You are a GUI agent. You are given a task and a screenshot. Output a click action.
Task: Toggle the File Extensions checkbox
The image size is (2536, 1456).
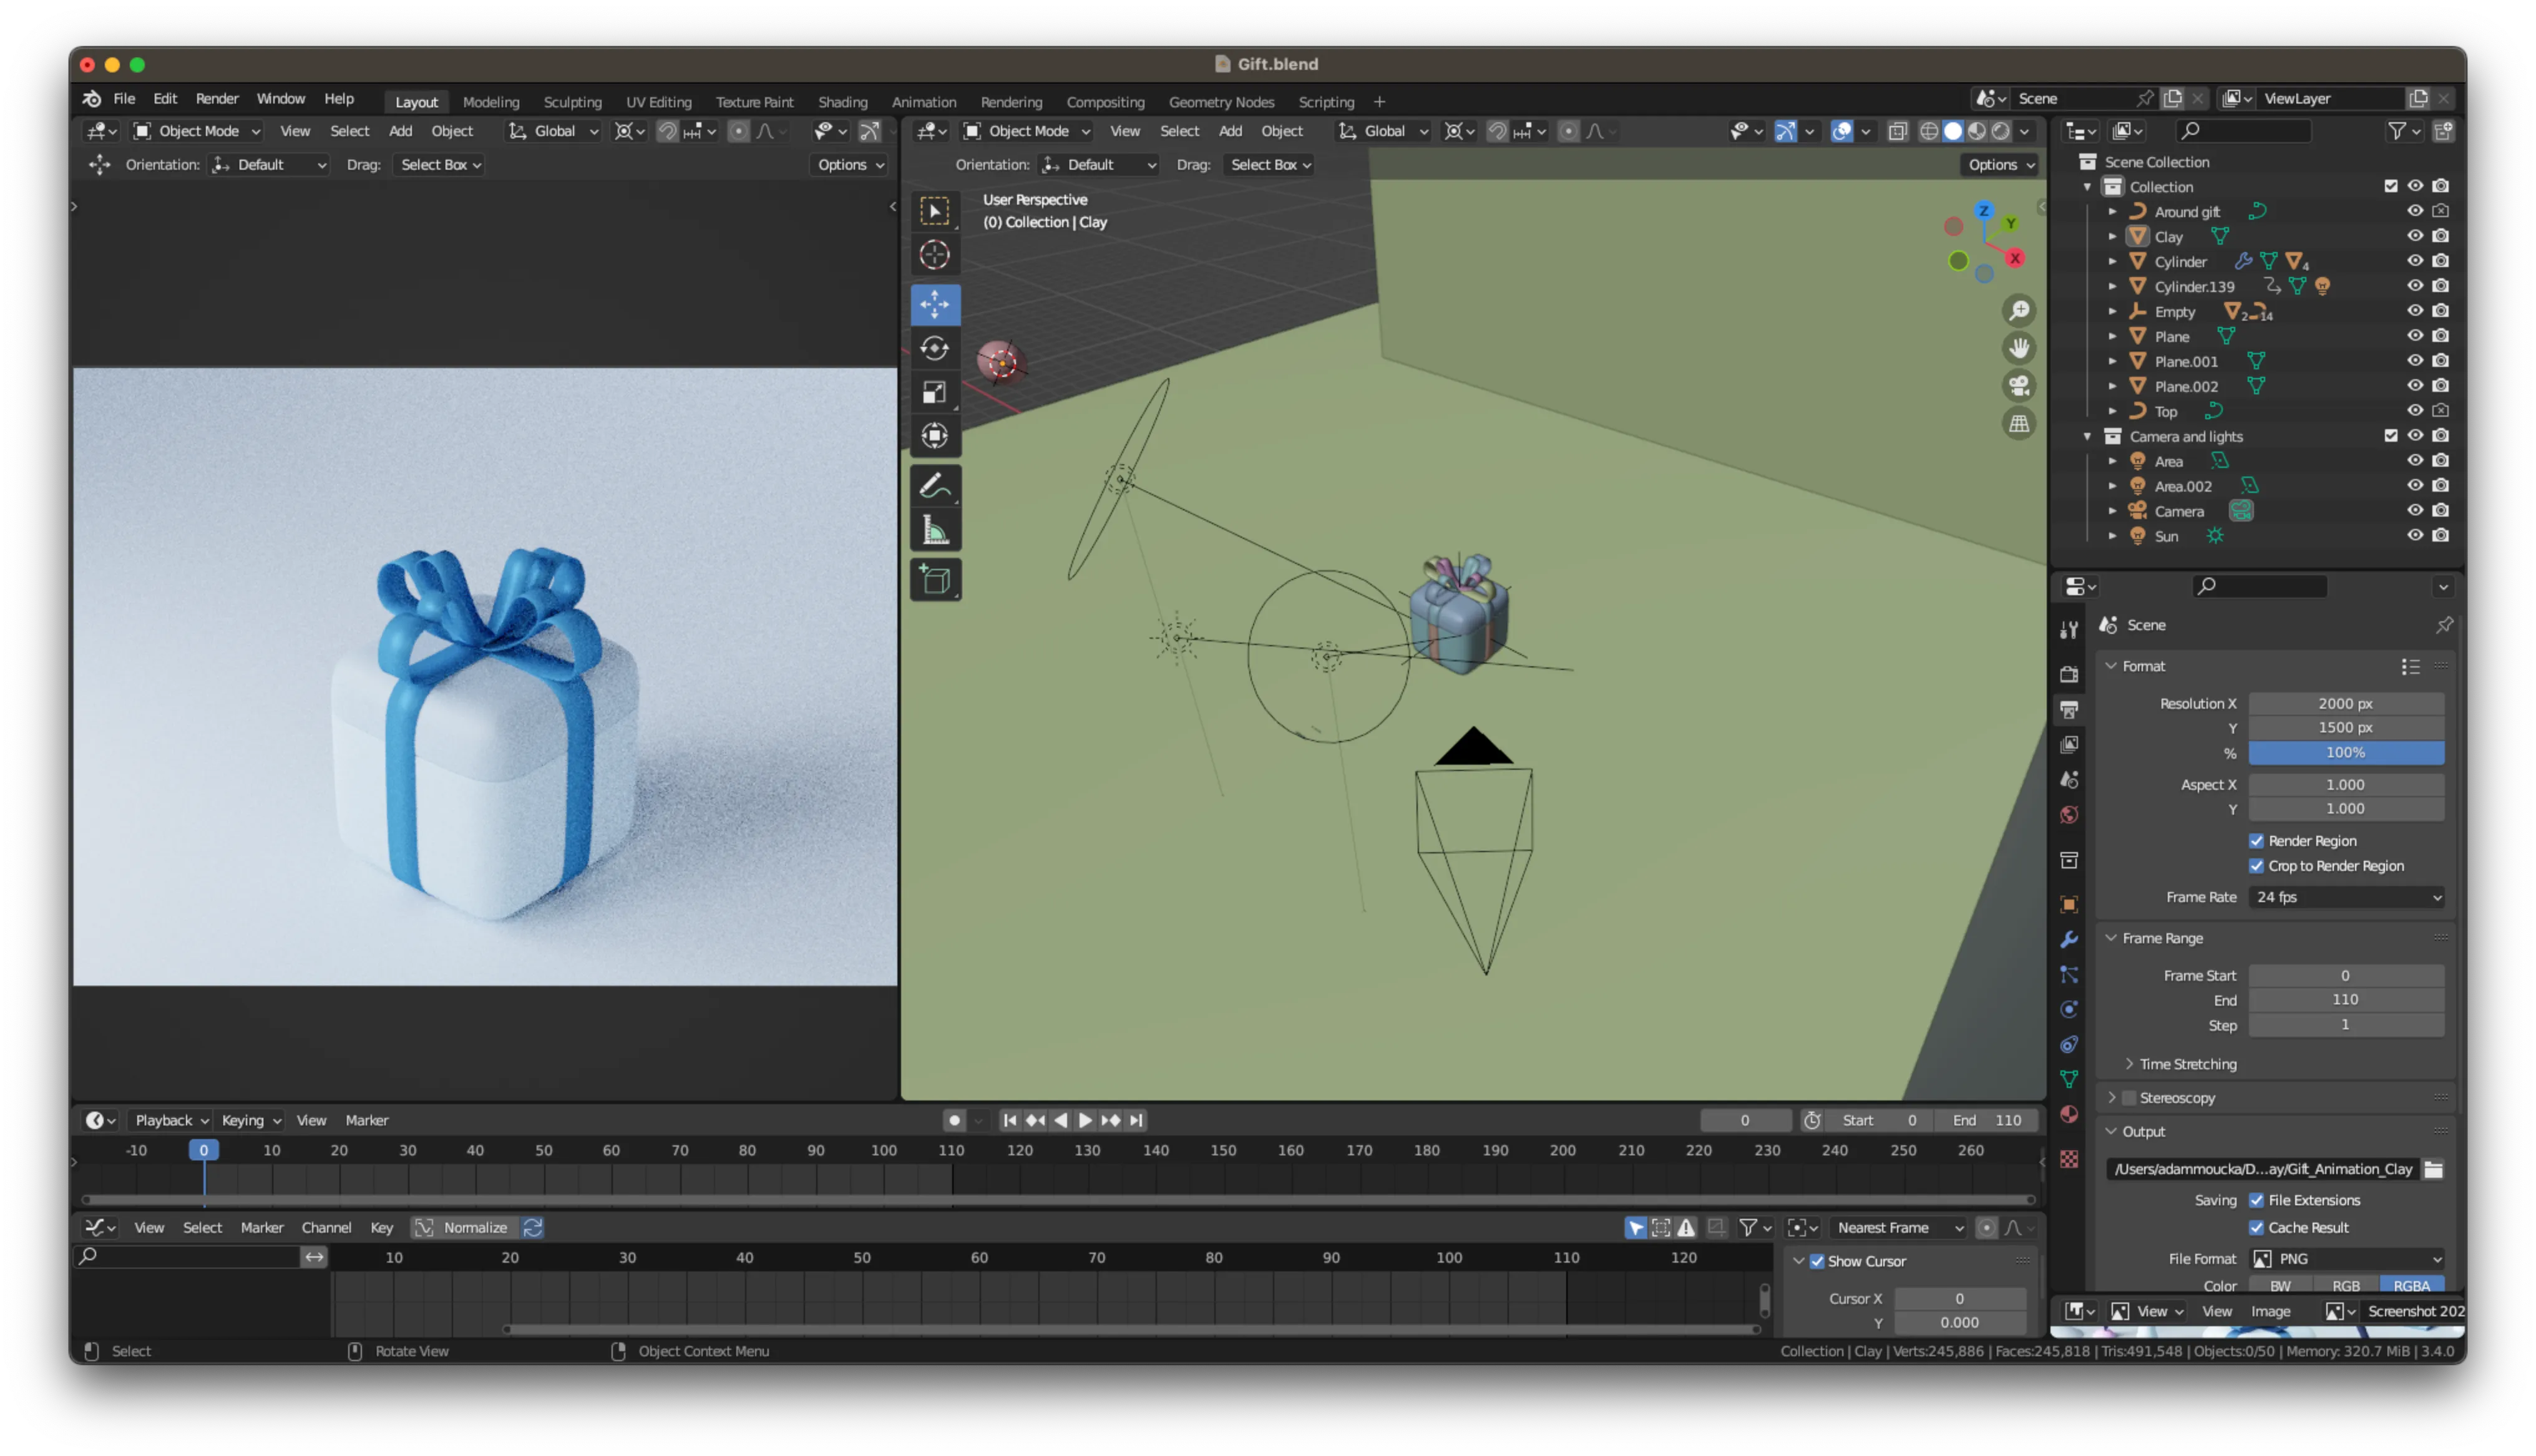click(2256, 1200)
